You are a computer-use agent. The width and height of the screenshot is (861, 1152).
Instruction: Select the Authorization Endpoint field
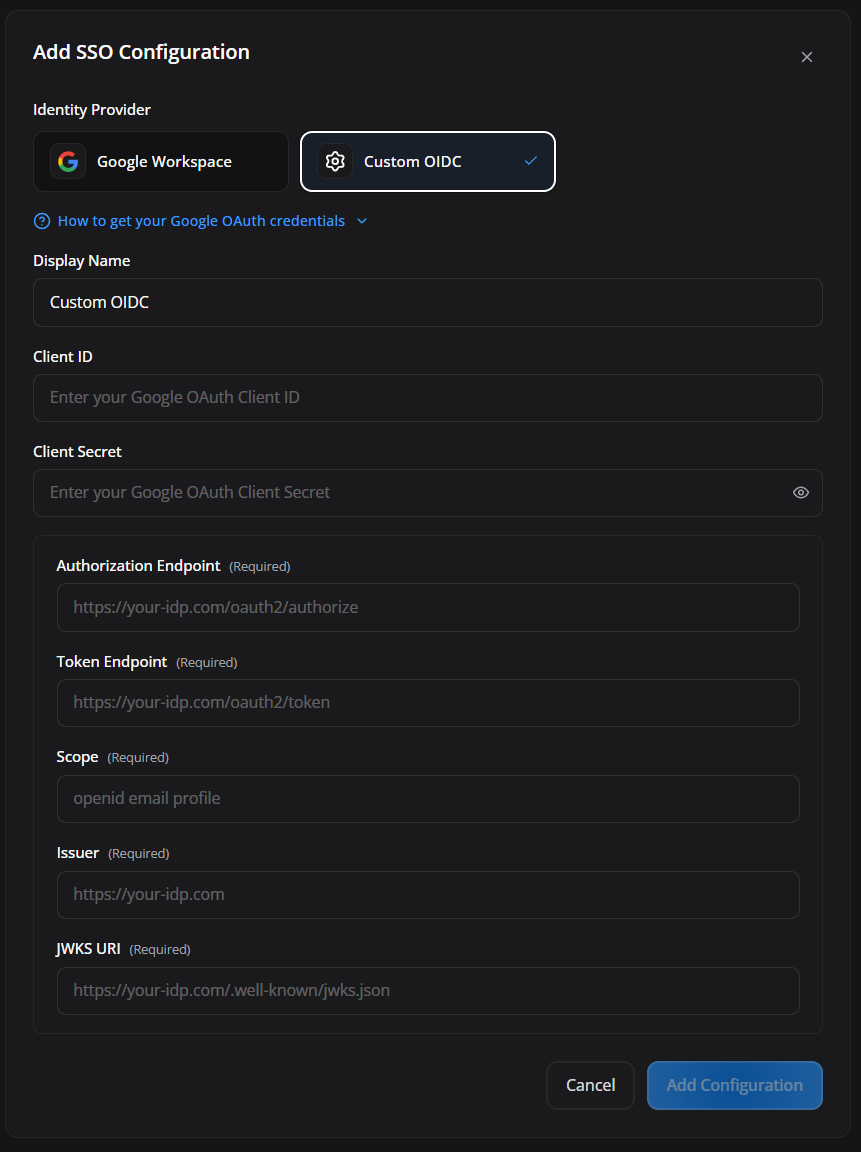click(428, 608)
